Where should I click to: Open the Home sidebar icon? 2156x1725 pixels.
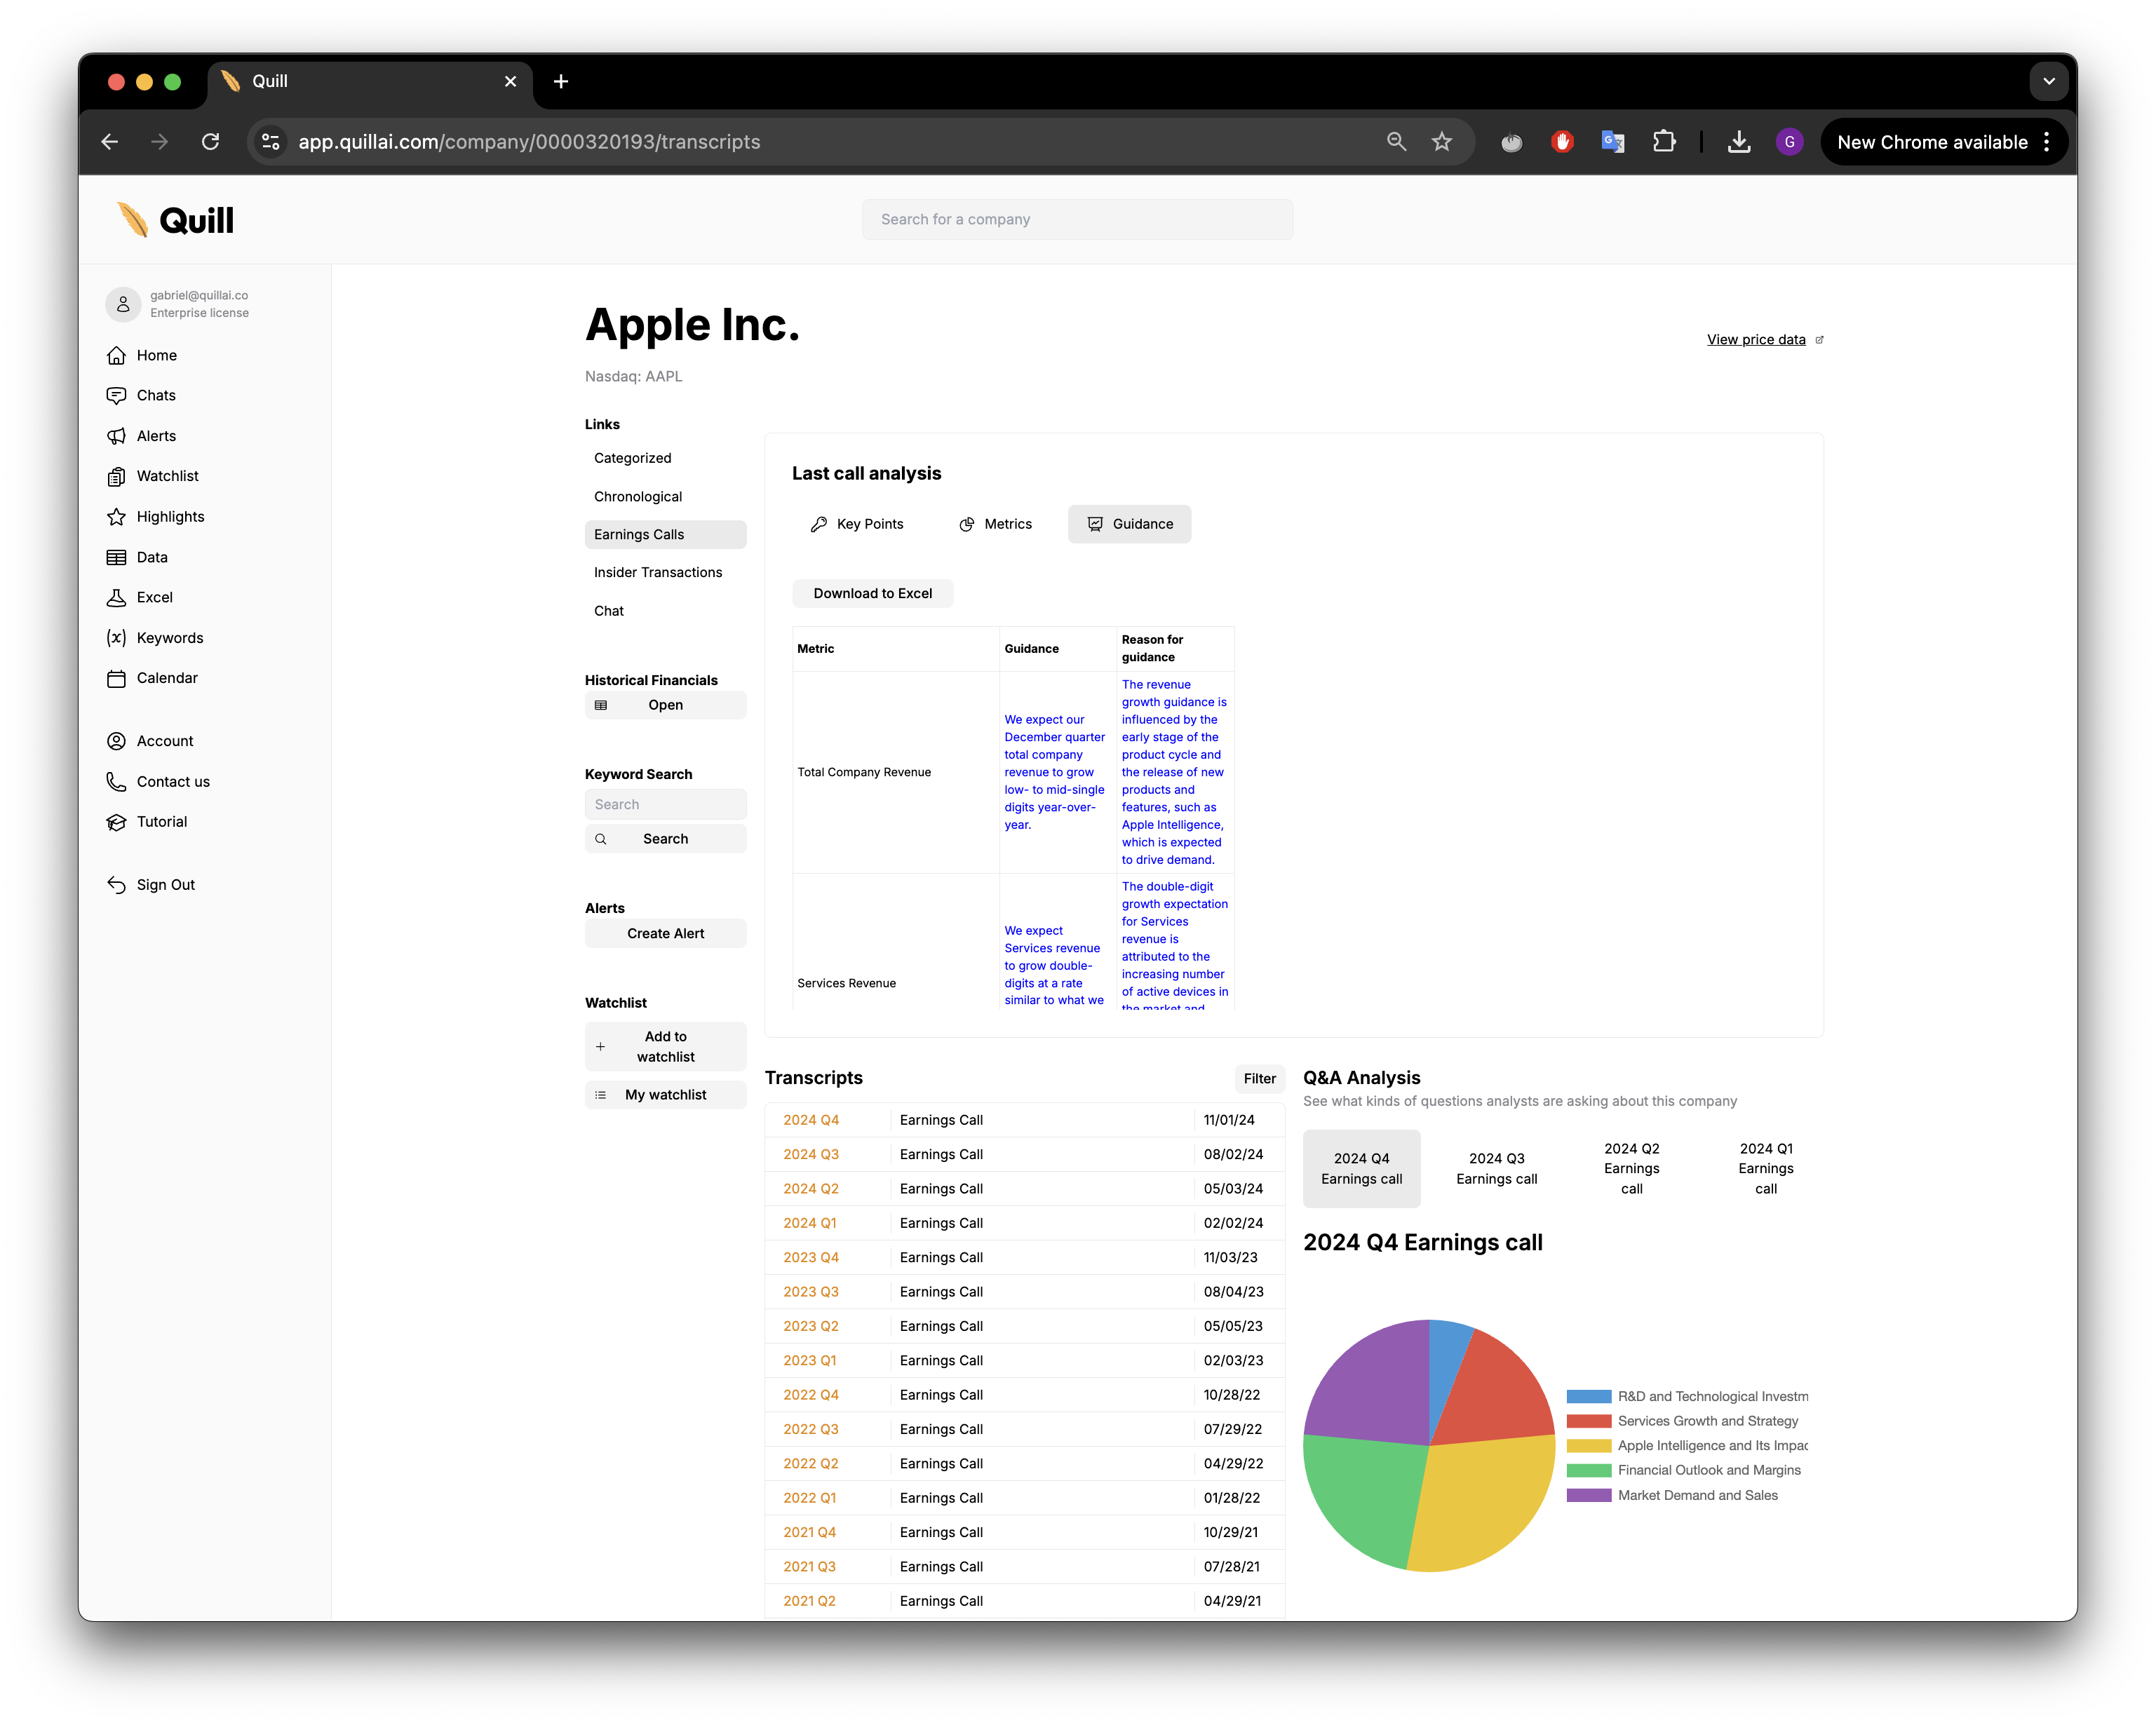[x=116, y=355]
